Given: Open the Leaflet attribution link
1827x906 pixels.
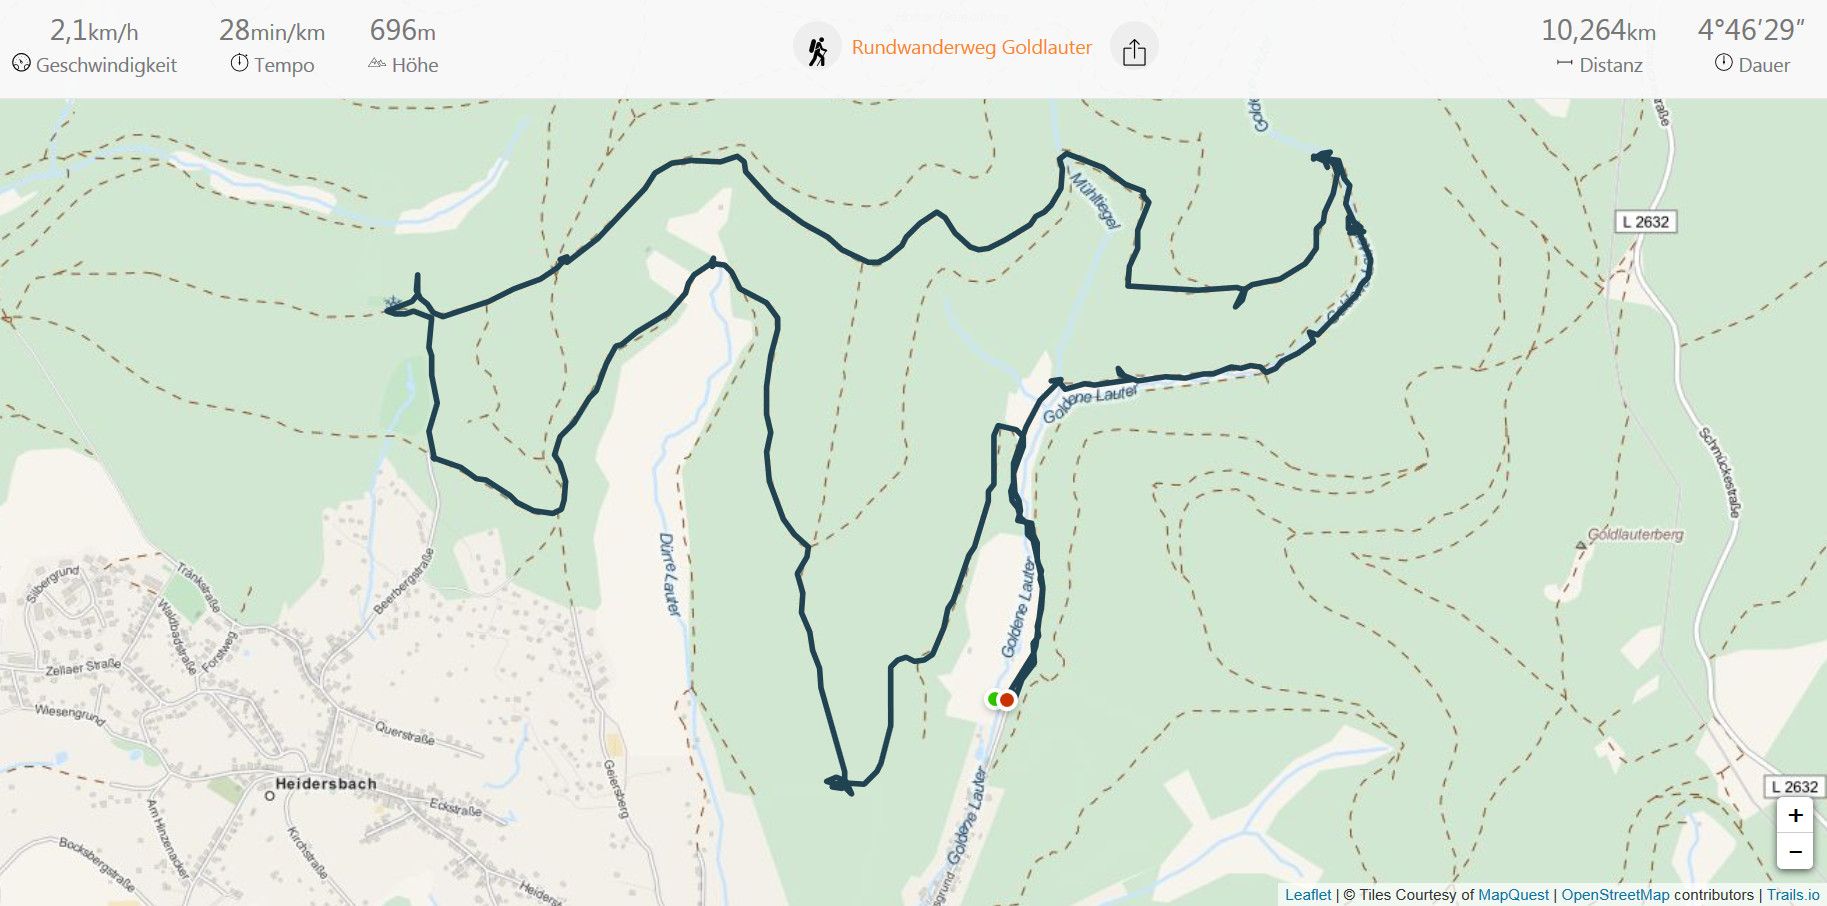Looking at the screenshot, I should tap(1308, 895).
